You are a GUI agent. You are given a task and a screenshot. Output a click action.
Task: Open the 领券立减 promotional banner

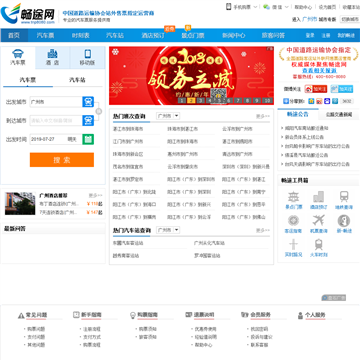pos(192,76)
